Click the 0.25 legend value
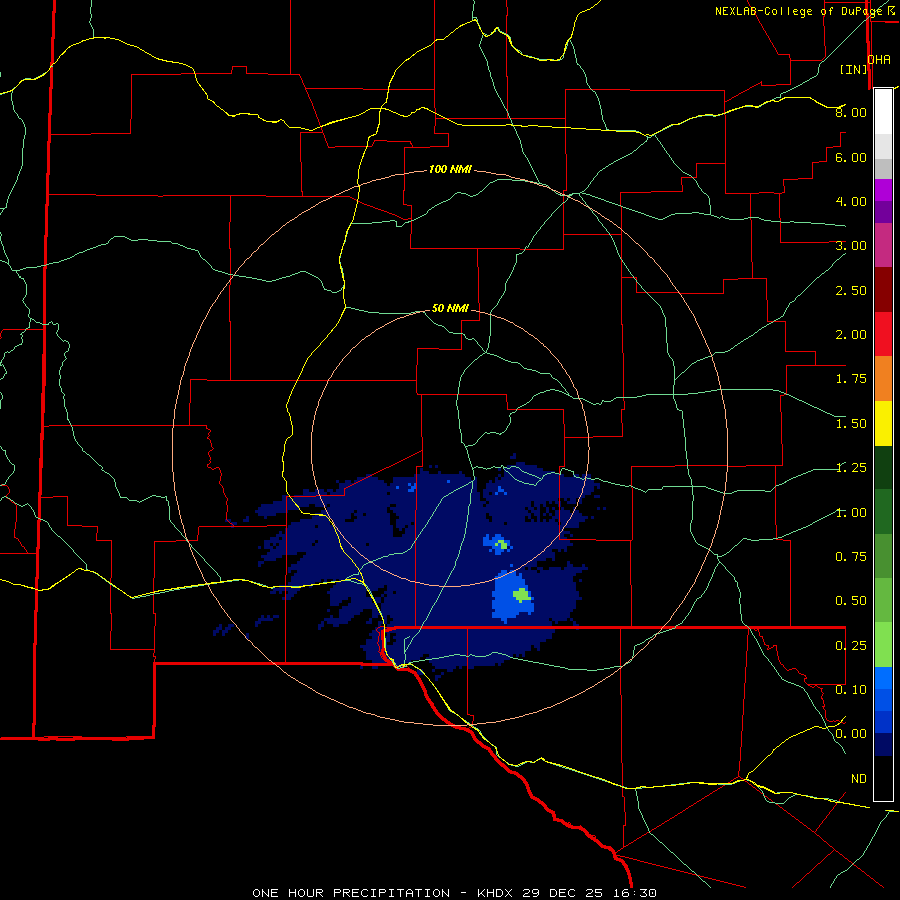 point(851,646)
